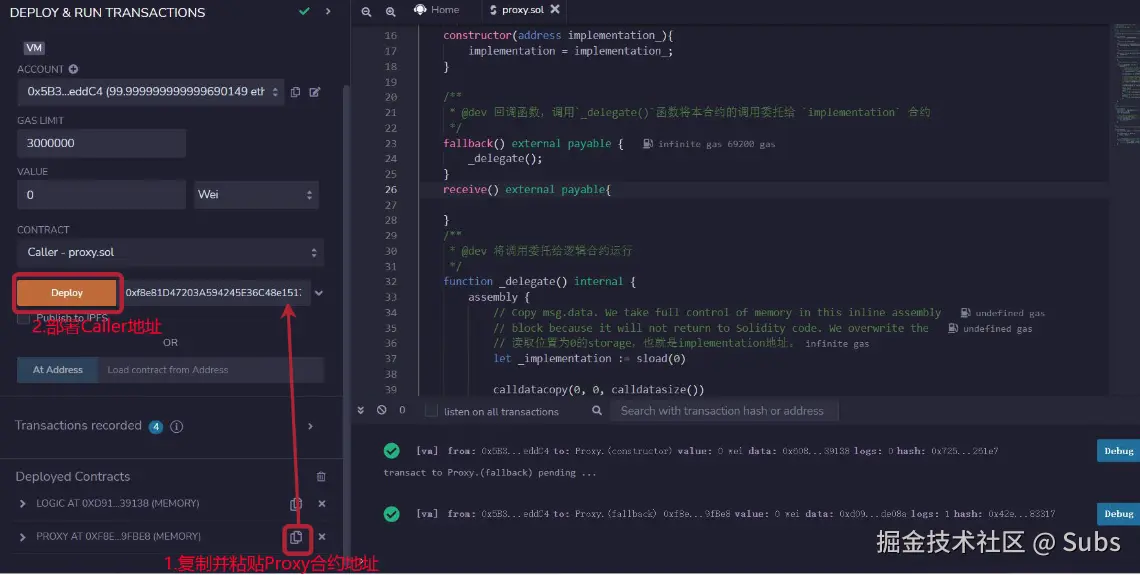Click the zoom out magnifier icon
The width and height of the screenshot is (1140, 575).
[x=366, y=11]
